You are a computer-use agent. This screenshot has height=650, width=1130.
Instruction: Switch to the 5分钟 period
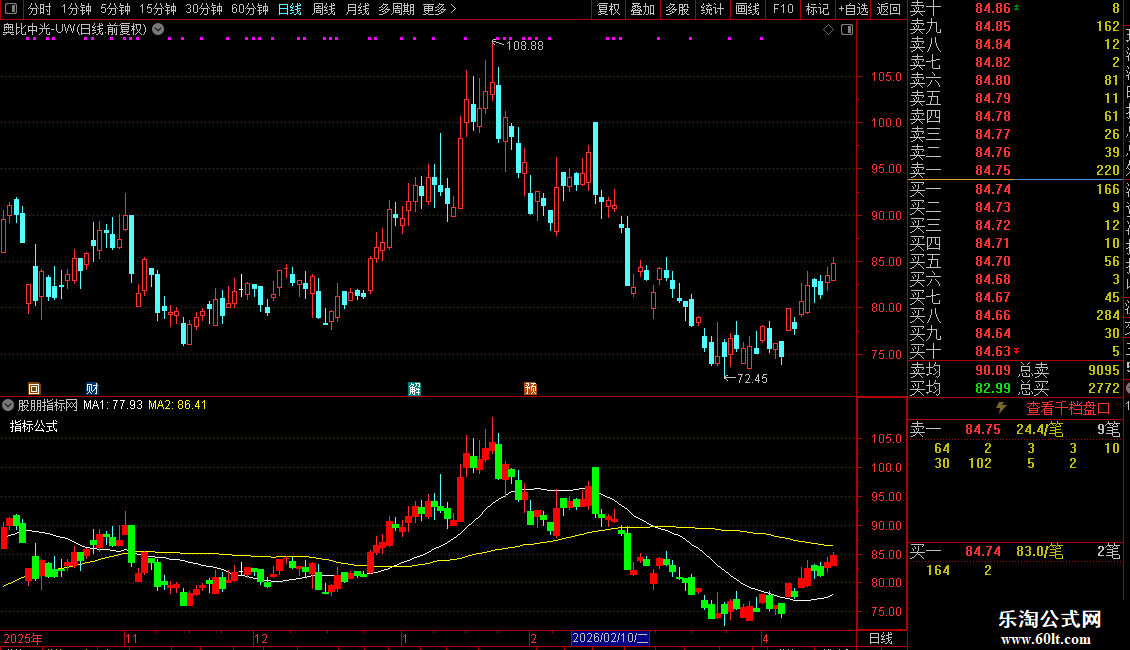115,9
